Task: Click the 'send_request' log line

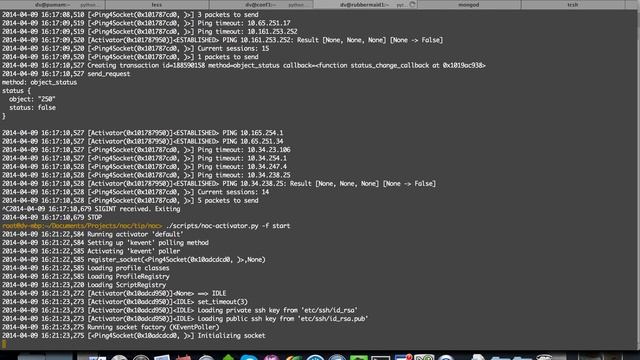Action: [66, 74]
